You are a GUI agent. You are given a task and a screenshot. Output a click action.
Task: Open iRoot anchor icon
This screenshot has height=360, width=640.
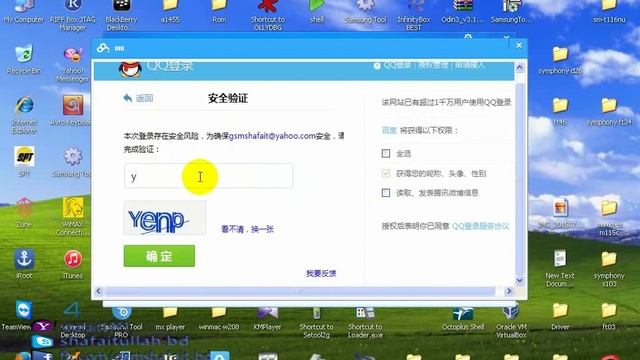(x=24, y=264)
